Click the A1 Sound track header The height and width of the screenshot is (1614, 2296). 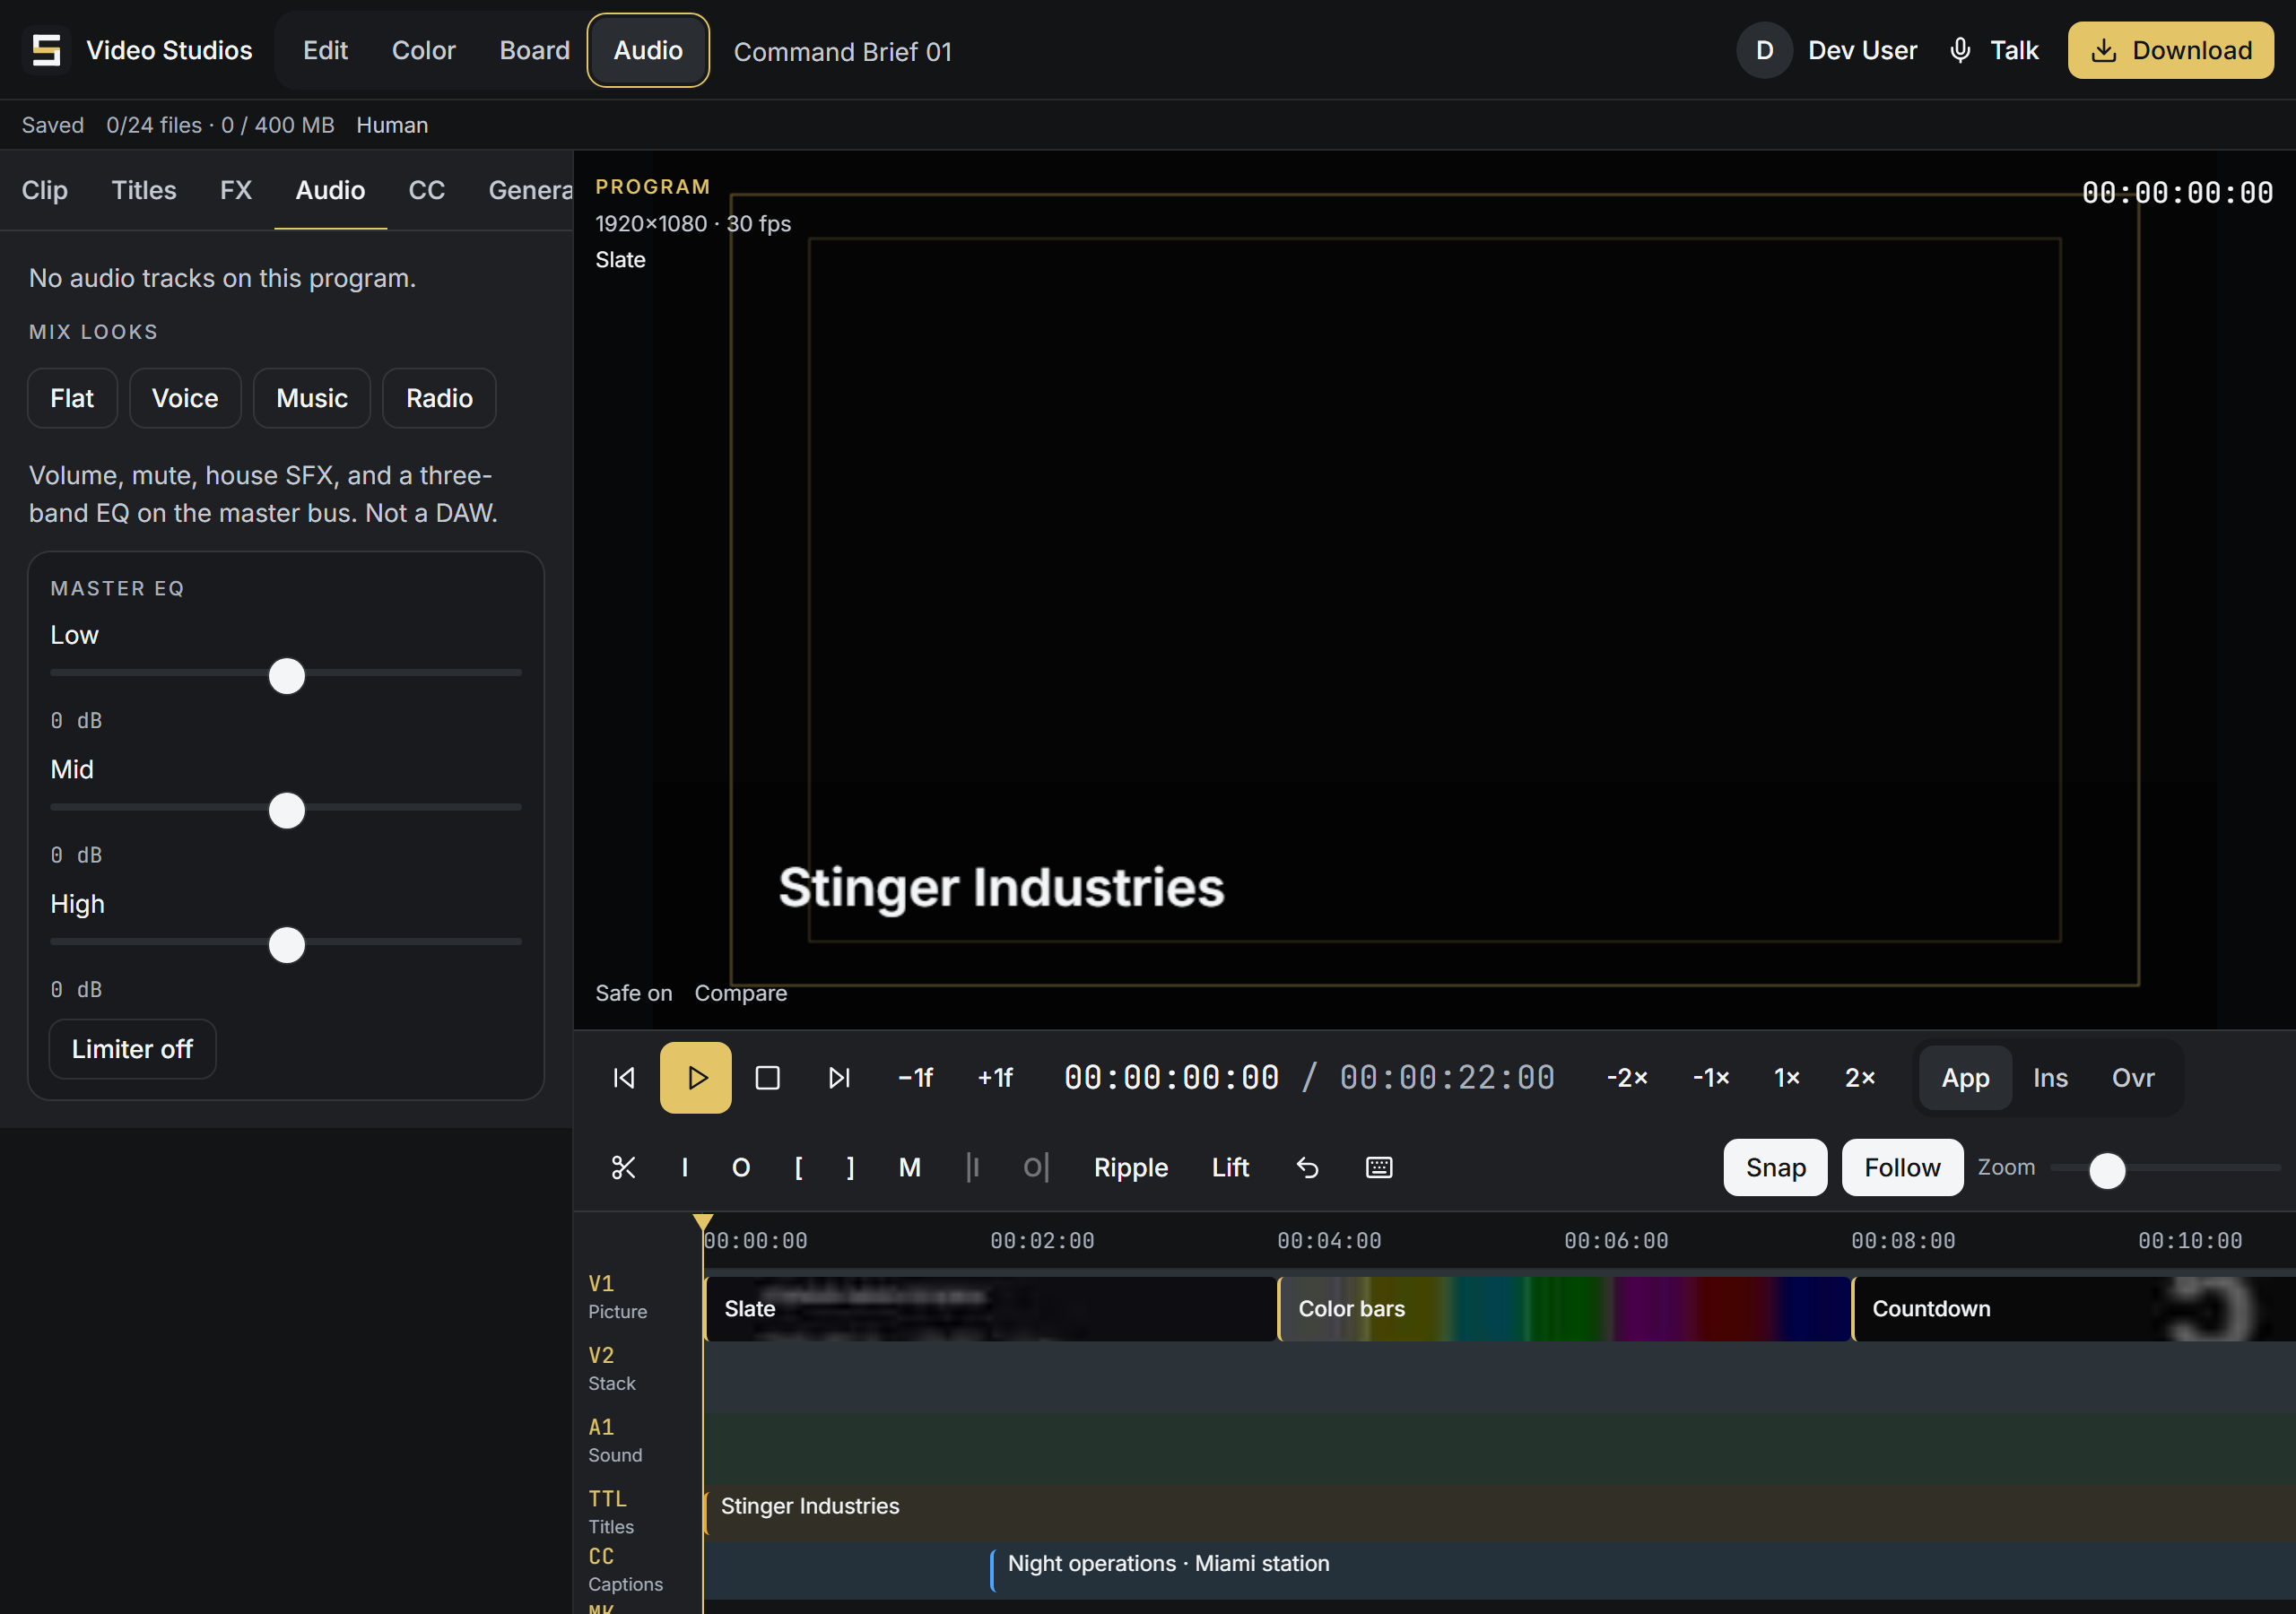636,1440
